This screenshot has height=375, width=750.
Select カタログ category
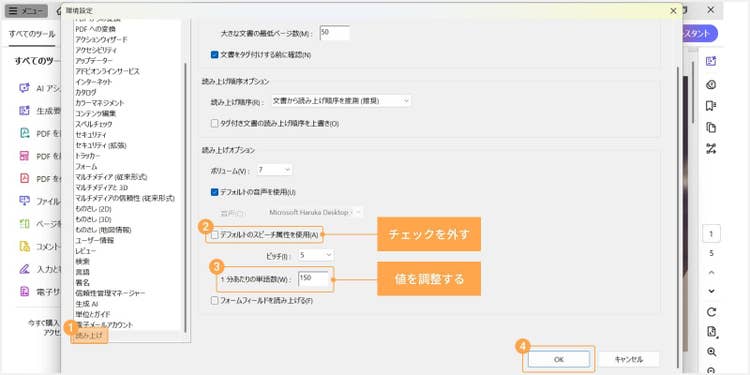pyautogui.click(x=86, y=92)
